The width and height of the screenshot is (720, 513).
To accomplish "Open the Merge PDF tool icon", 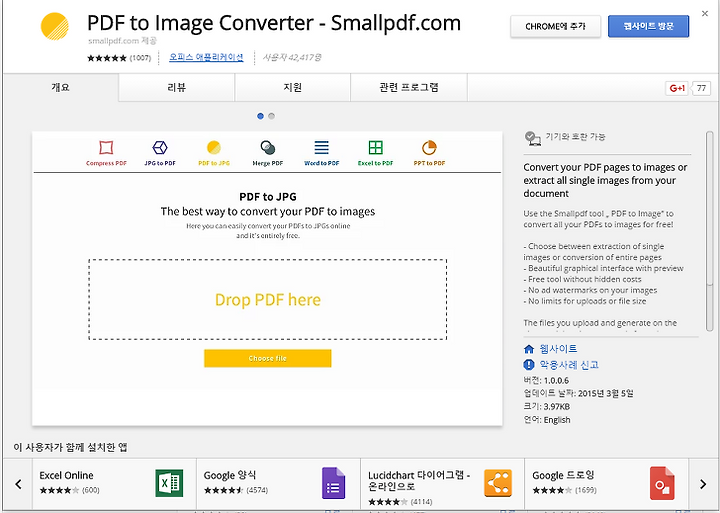I will [268, 147].
